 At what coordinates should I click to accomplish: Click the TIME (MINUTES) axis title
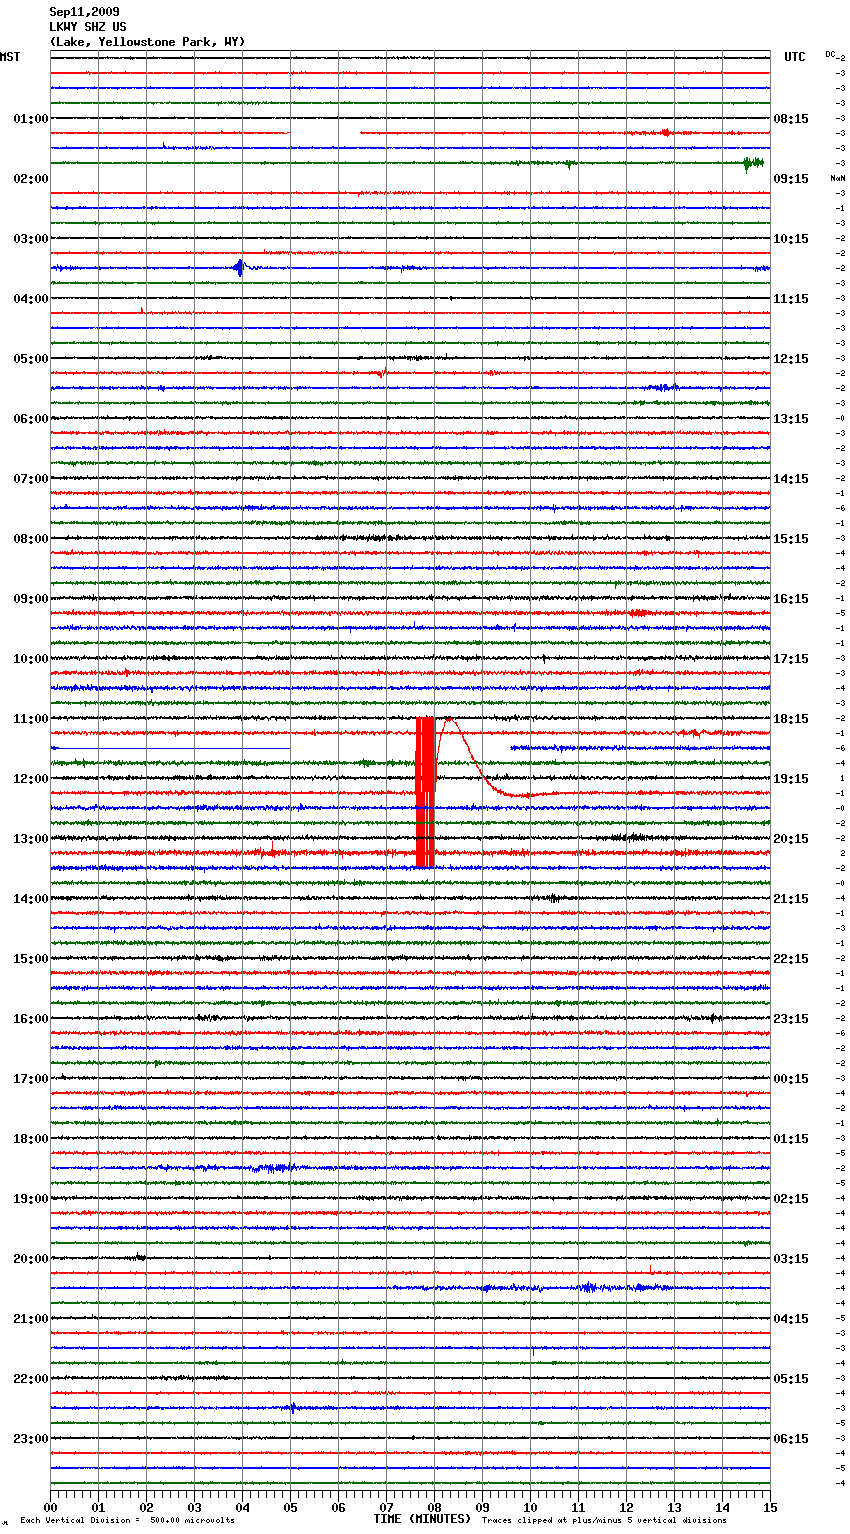click(422, 1519)
